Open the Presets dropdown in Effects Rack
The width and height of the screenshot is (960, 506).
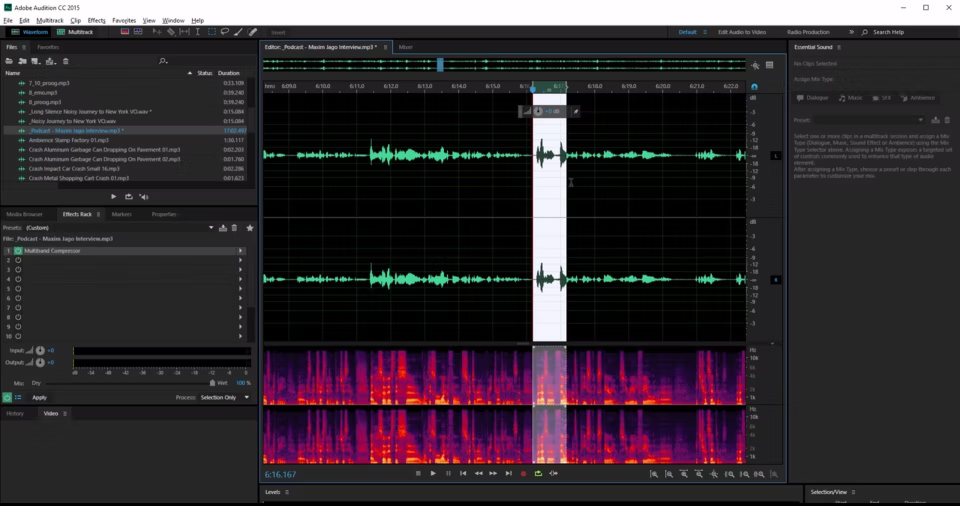click(x=211, y=228)
